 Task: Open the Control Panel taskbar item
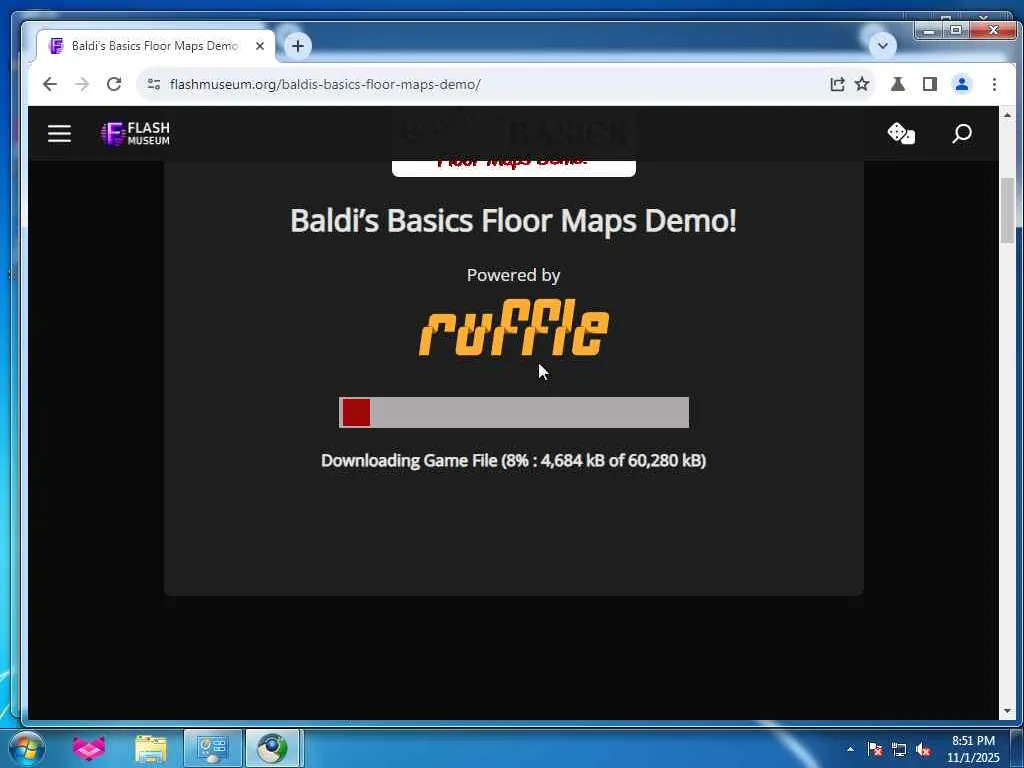(x=212, y=748)
